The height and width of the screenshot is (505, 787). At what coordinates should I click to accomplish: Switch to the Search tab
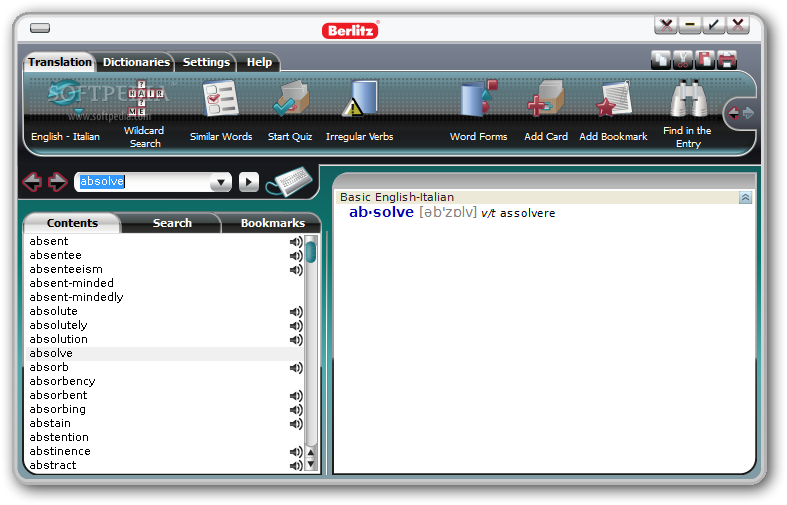[x=172, y=223]
